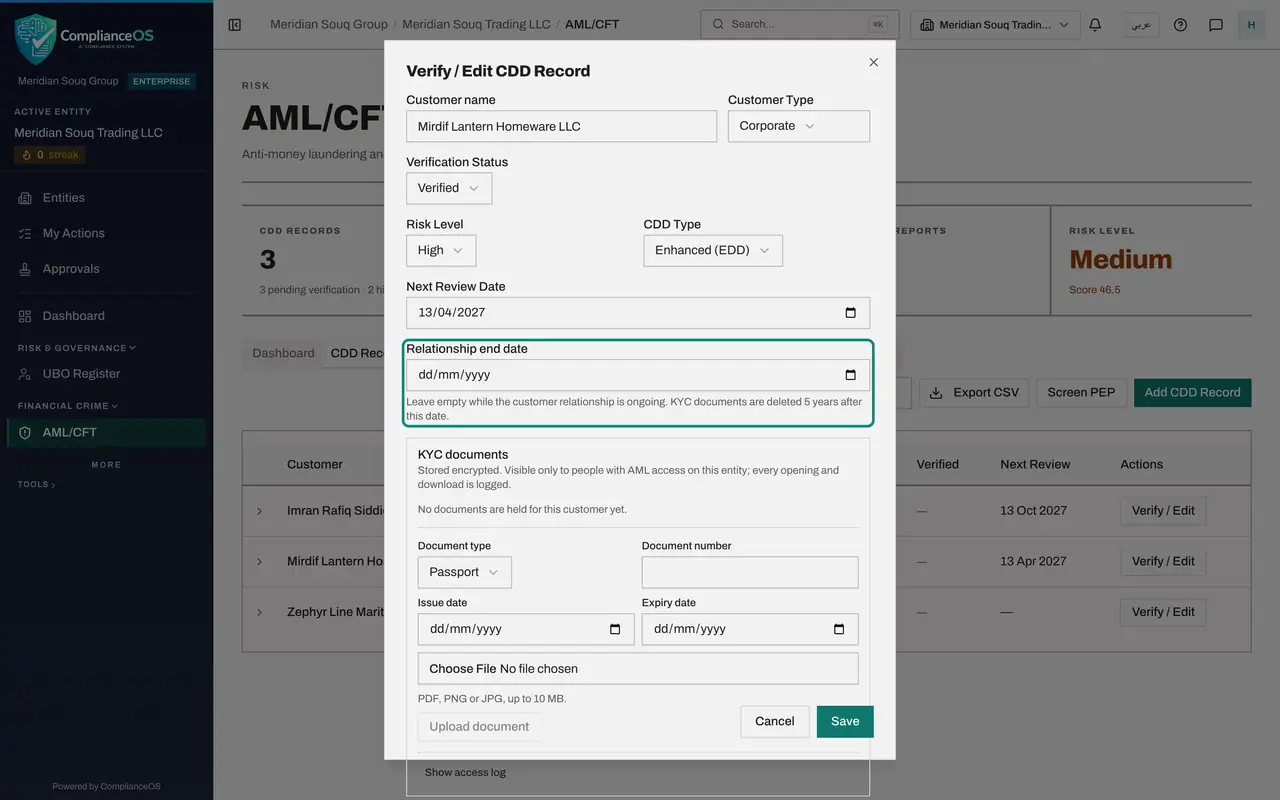
Task: Switch language to Arabic
Action: pyautogui.click(x=1140, y=24)
